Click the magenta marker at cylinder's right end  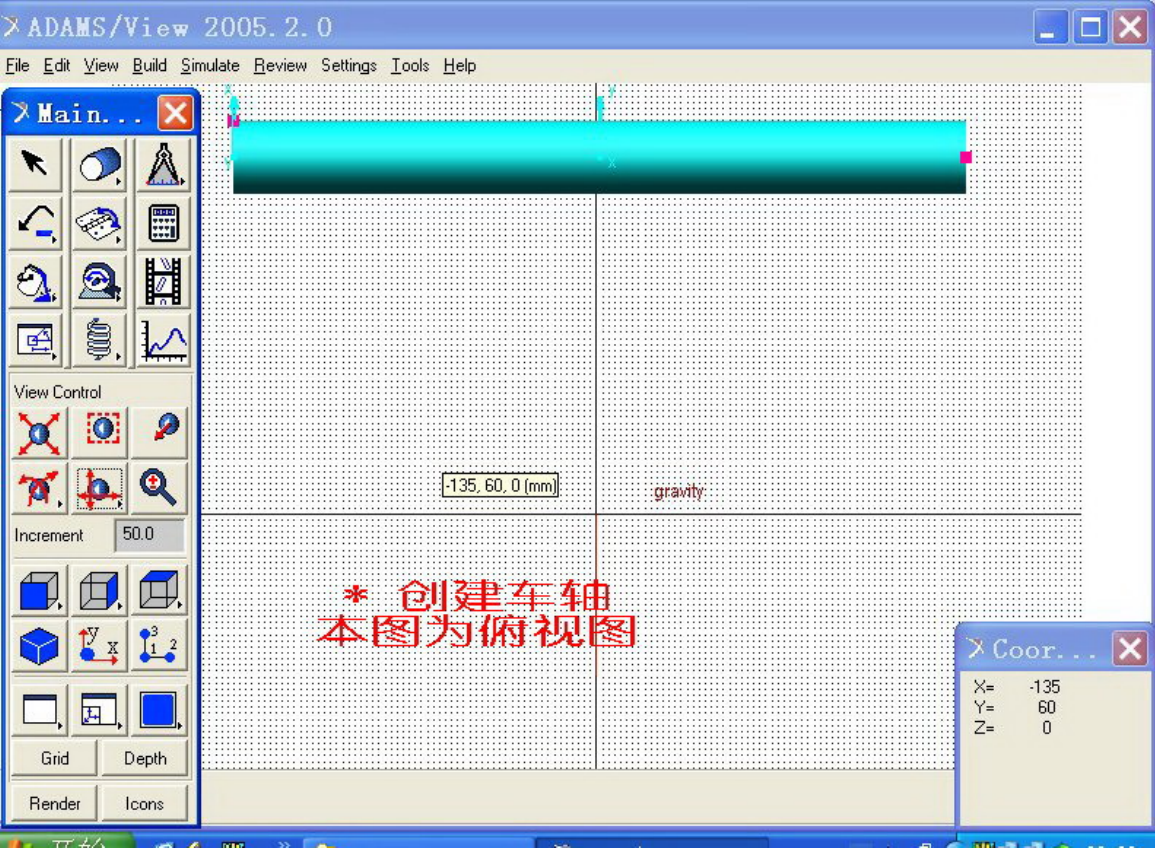point(966,157)
